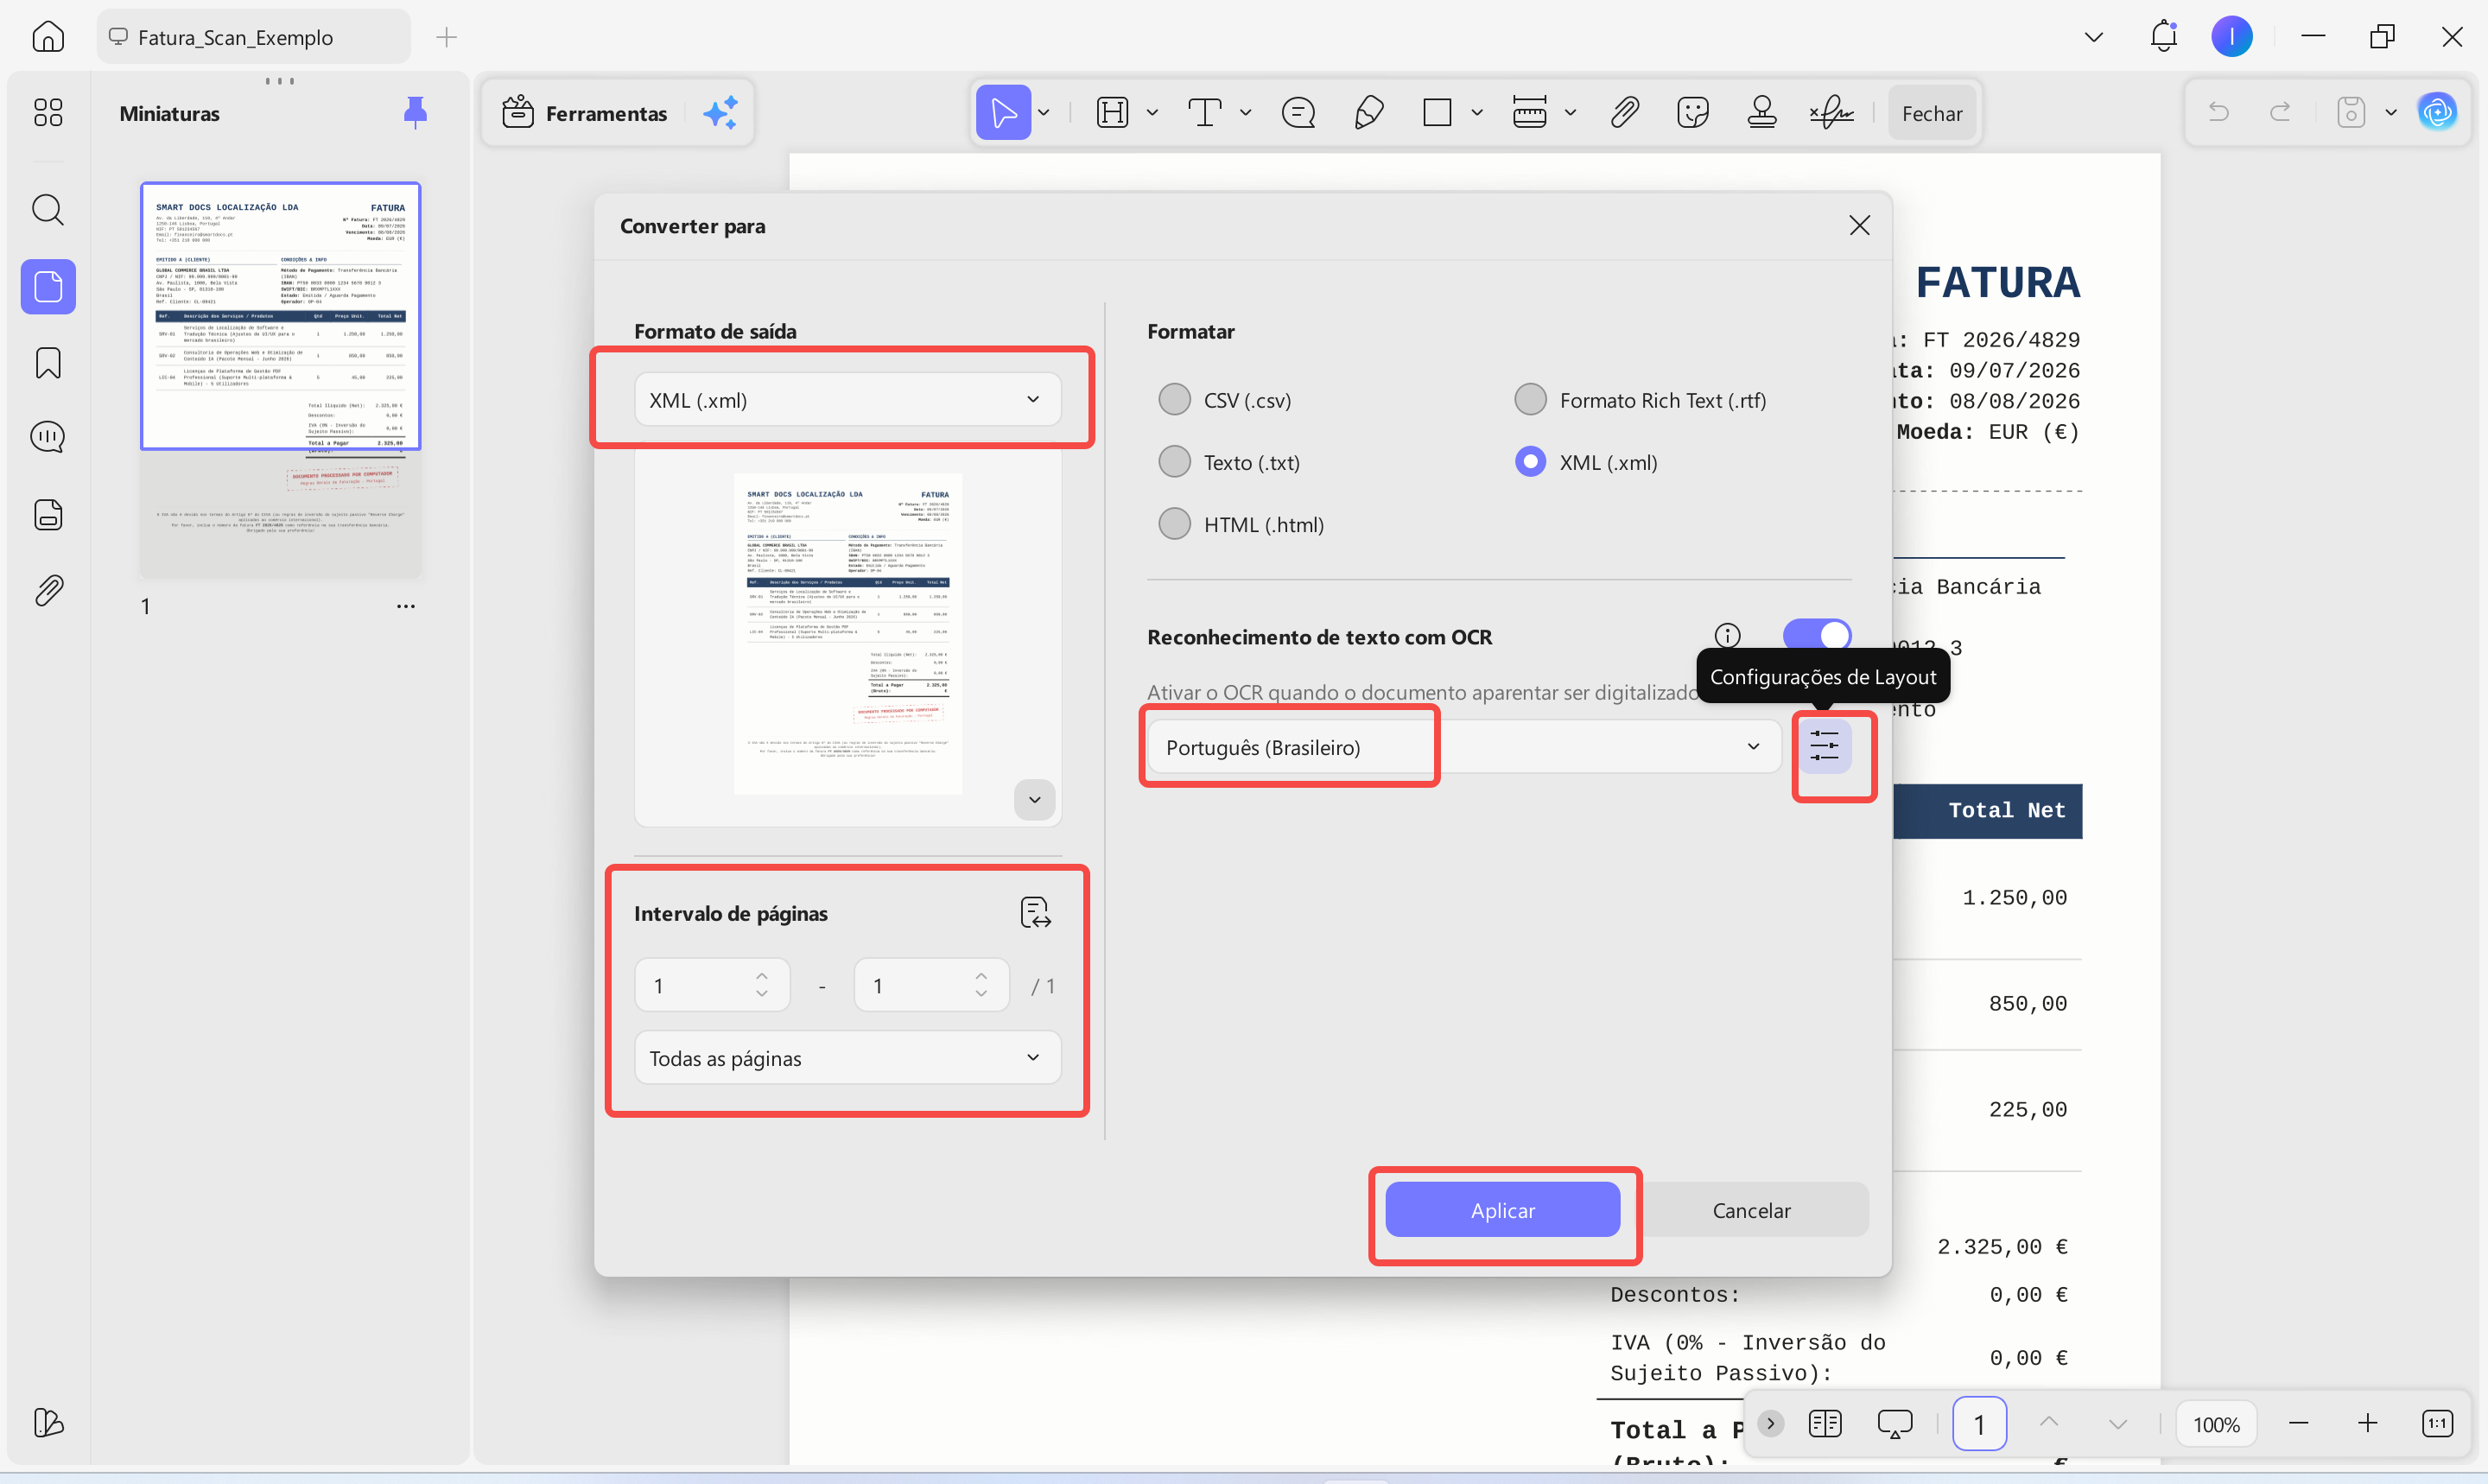The width and height of the screenshot is (2488, 1484).
Task: Open the search sidebar icon
Action: click(x=48, y=210)
